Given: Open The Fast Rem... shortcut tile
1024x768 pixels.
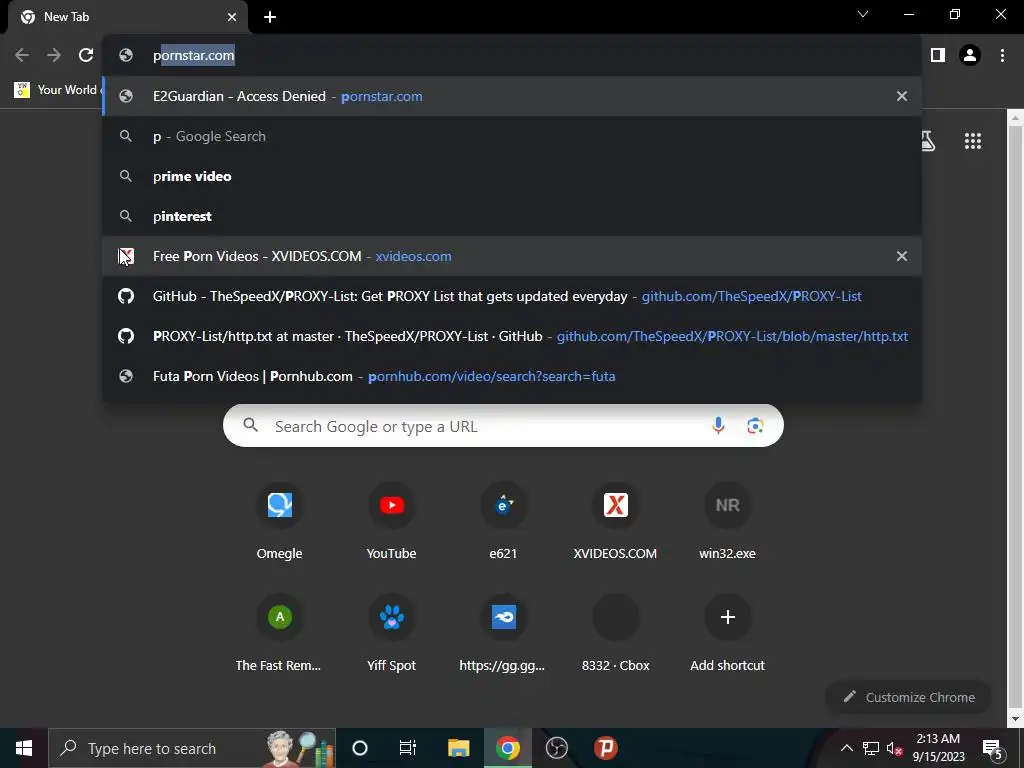Looking at the screenshot, I should coord(280,634).
